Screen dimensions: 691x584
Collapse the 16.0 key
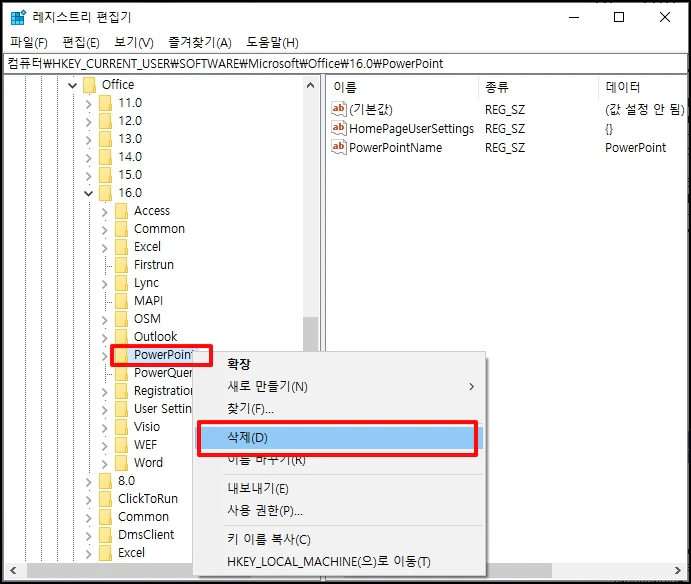[x=89, y=193]
